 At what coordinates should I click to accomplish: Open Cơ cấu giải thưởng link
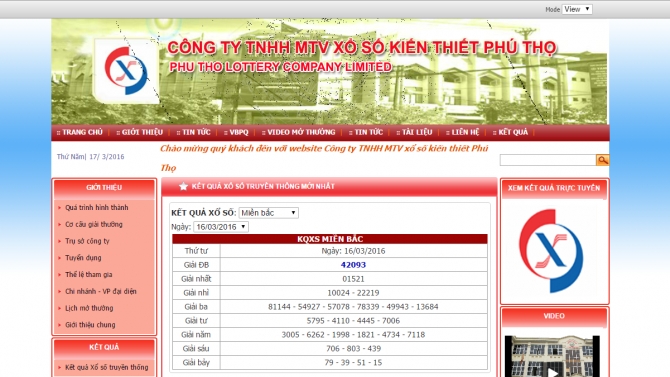[x=94, y=224]
